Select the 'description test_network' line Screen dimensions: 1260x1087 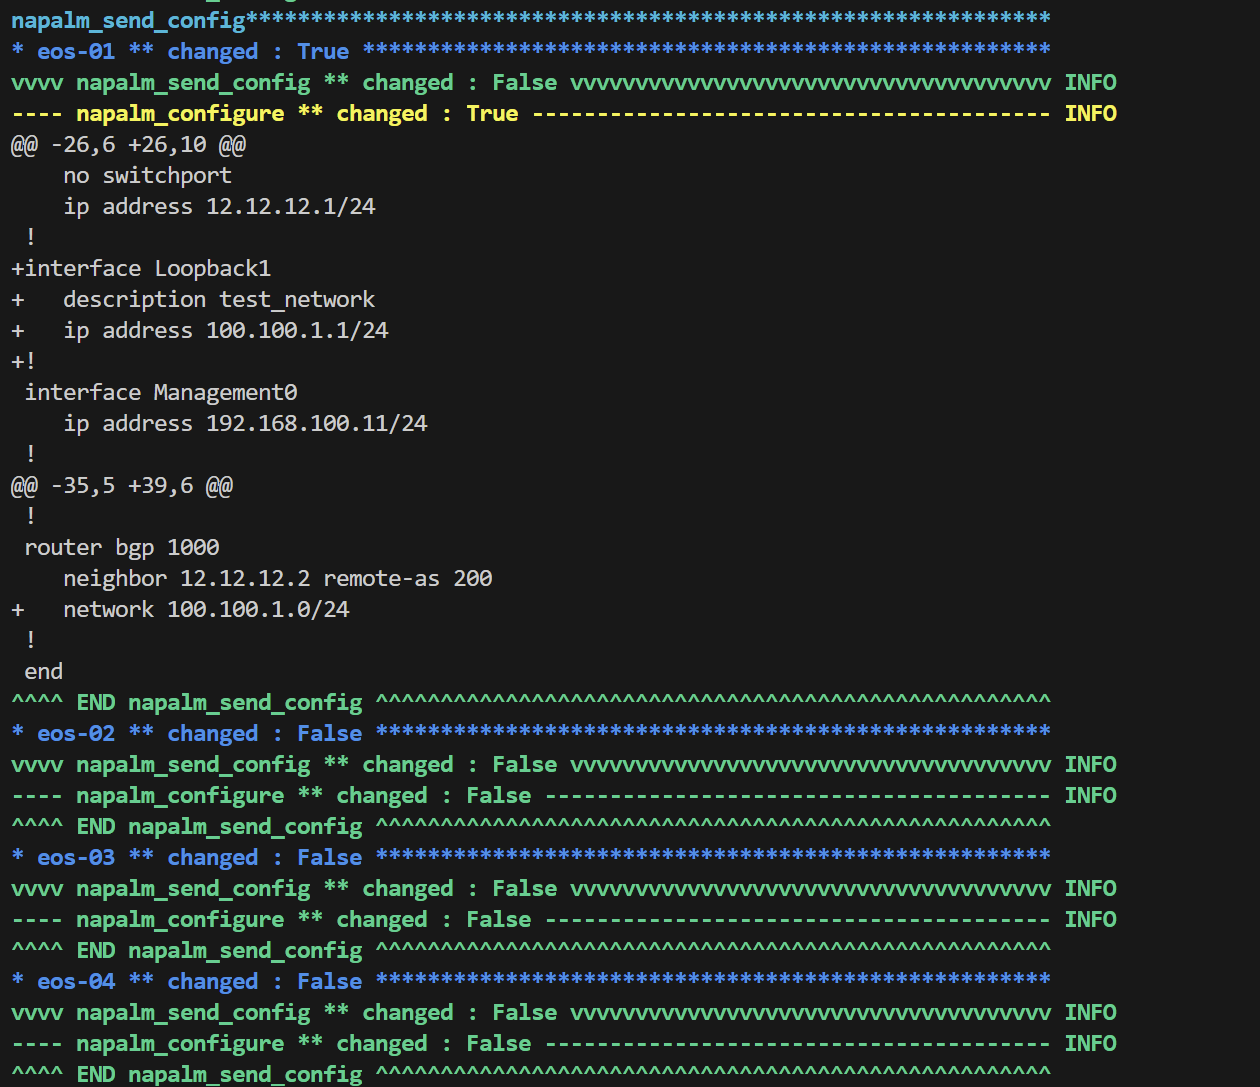[x=193, y=299]
